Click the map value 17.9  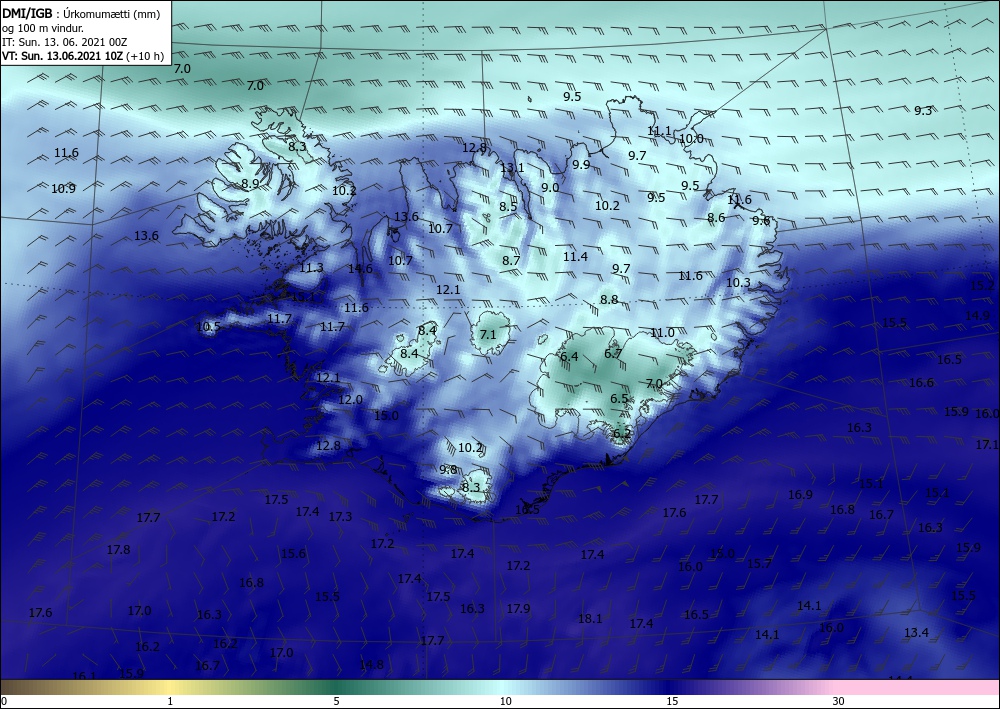coord(518,609)
